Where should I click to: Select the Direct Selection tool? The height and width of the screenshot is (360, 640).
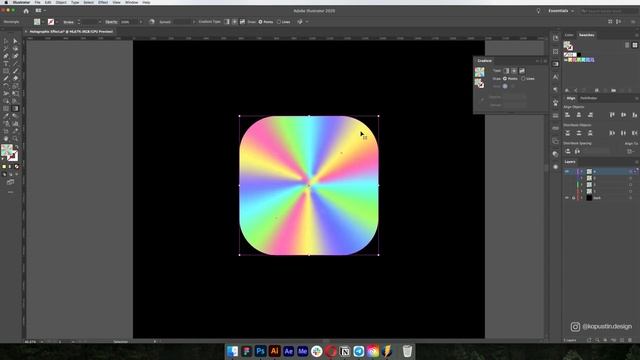(x=16, y=41)
